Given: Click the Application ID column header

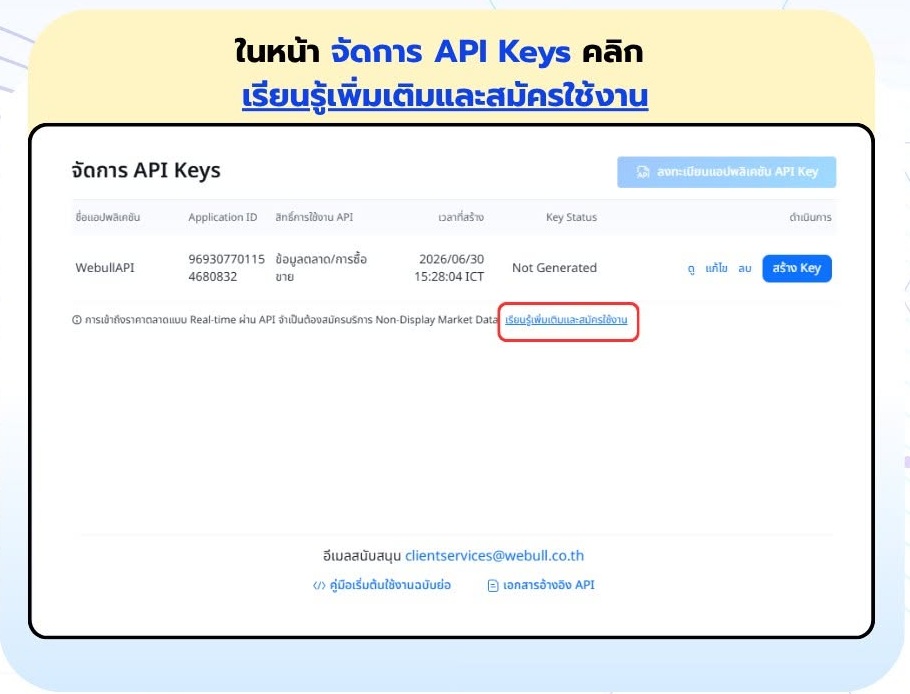Looking at the screenshot, I should 222,217.
